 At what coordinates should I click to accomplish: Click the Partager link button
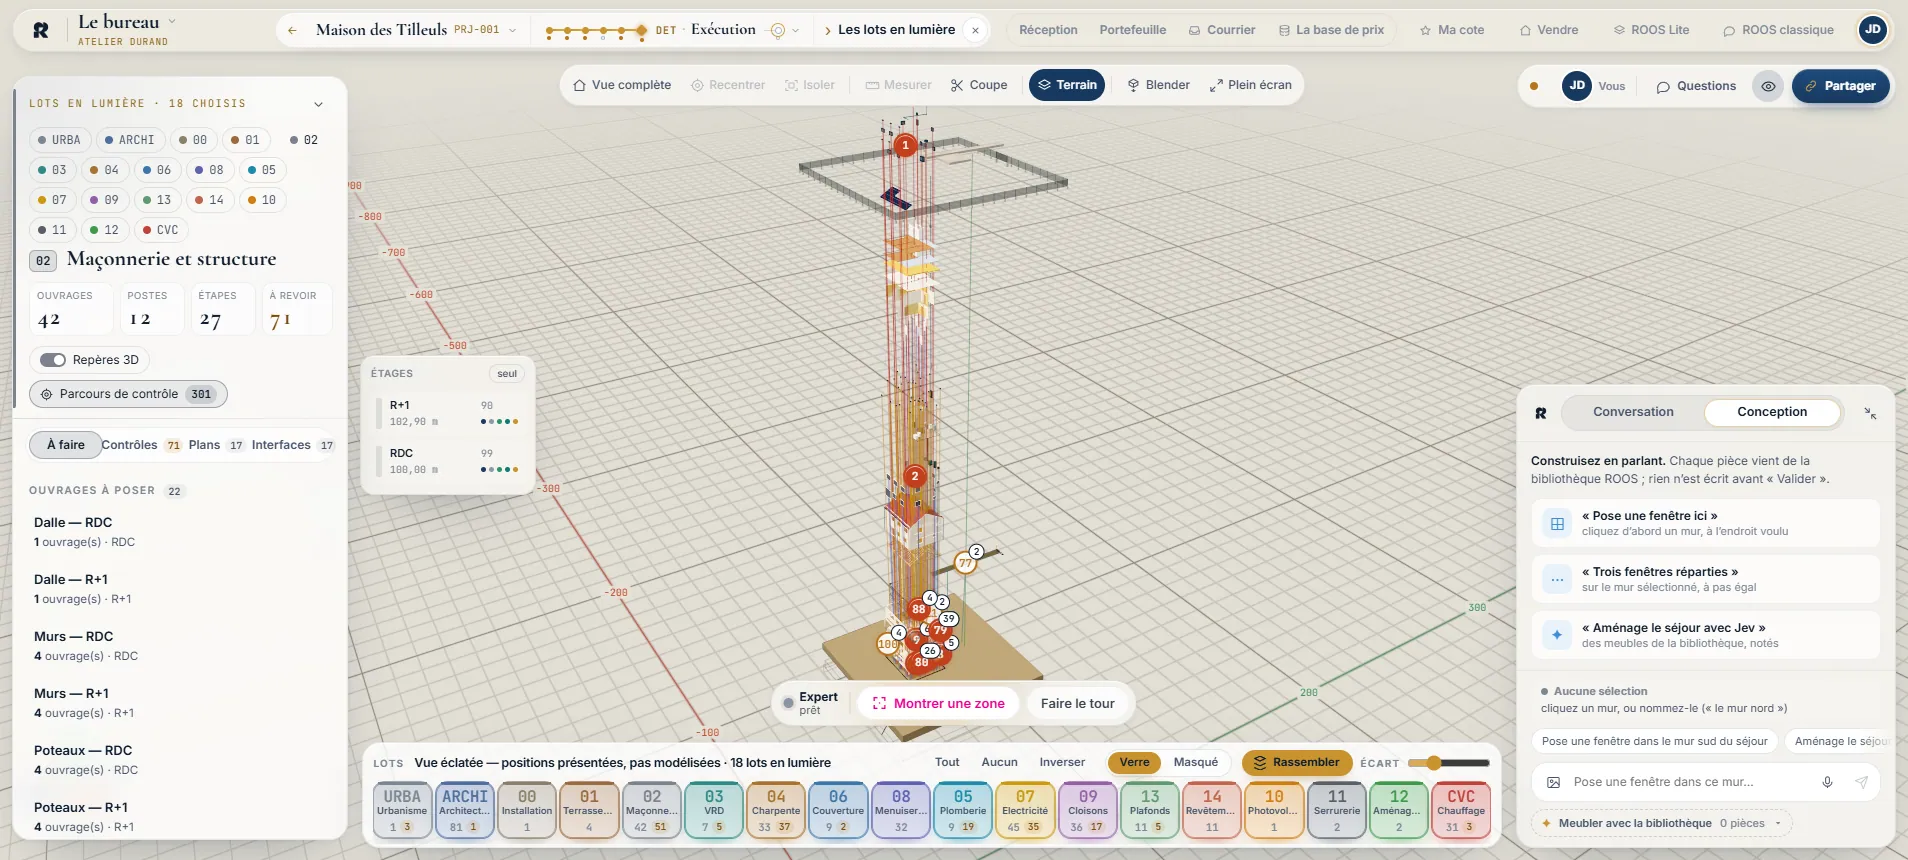pyautogui.click(x=1840, y=86)
